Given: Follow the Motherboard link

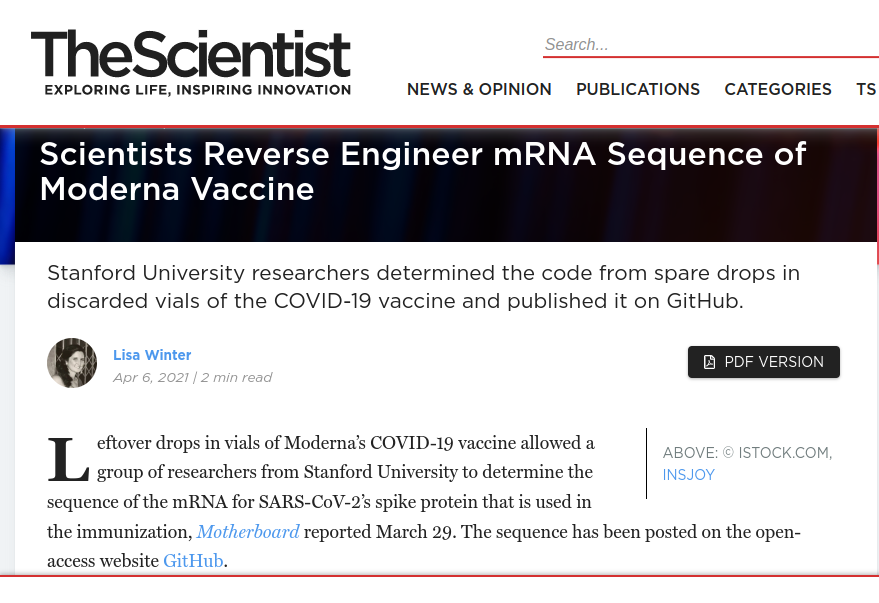Looking at the screenshot, I should [x=248, y=532].
